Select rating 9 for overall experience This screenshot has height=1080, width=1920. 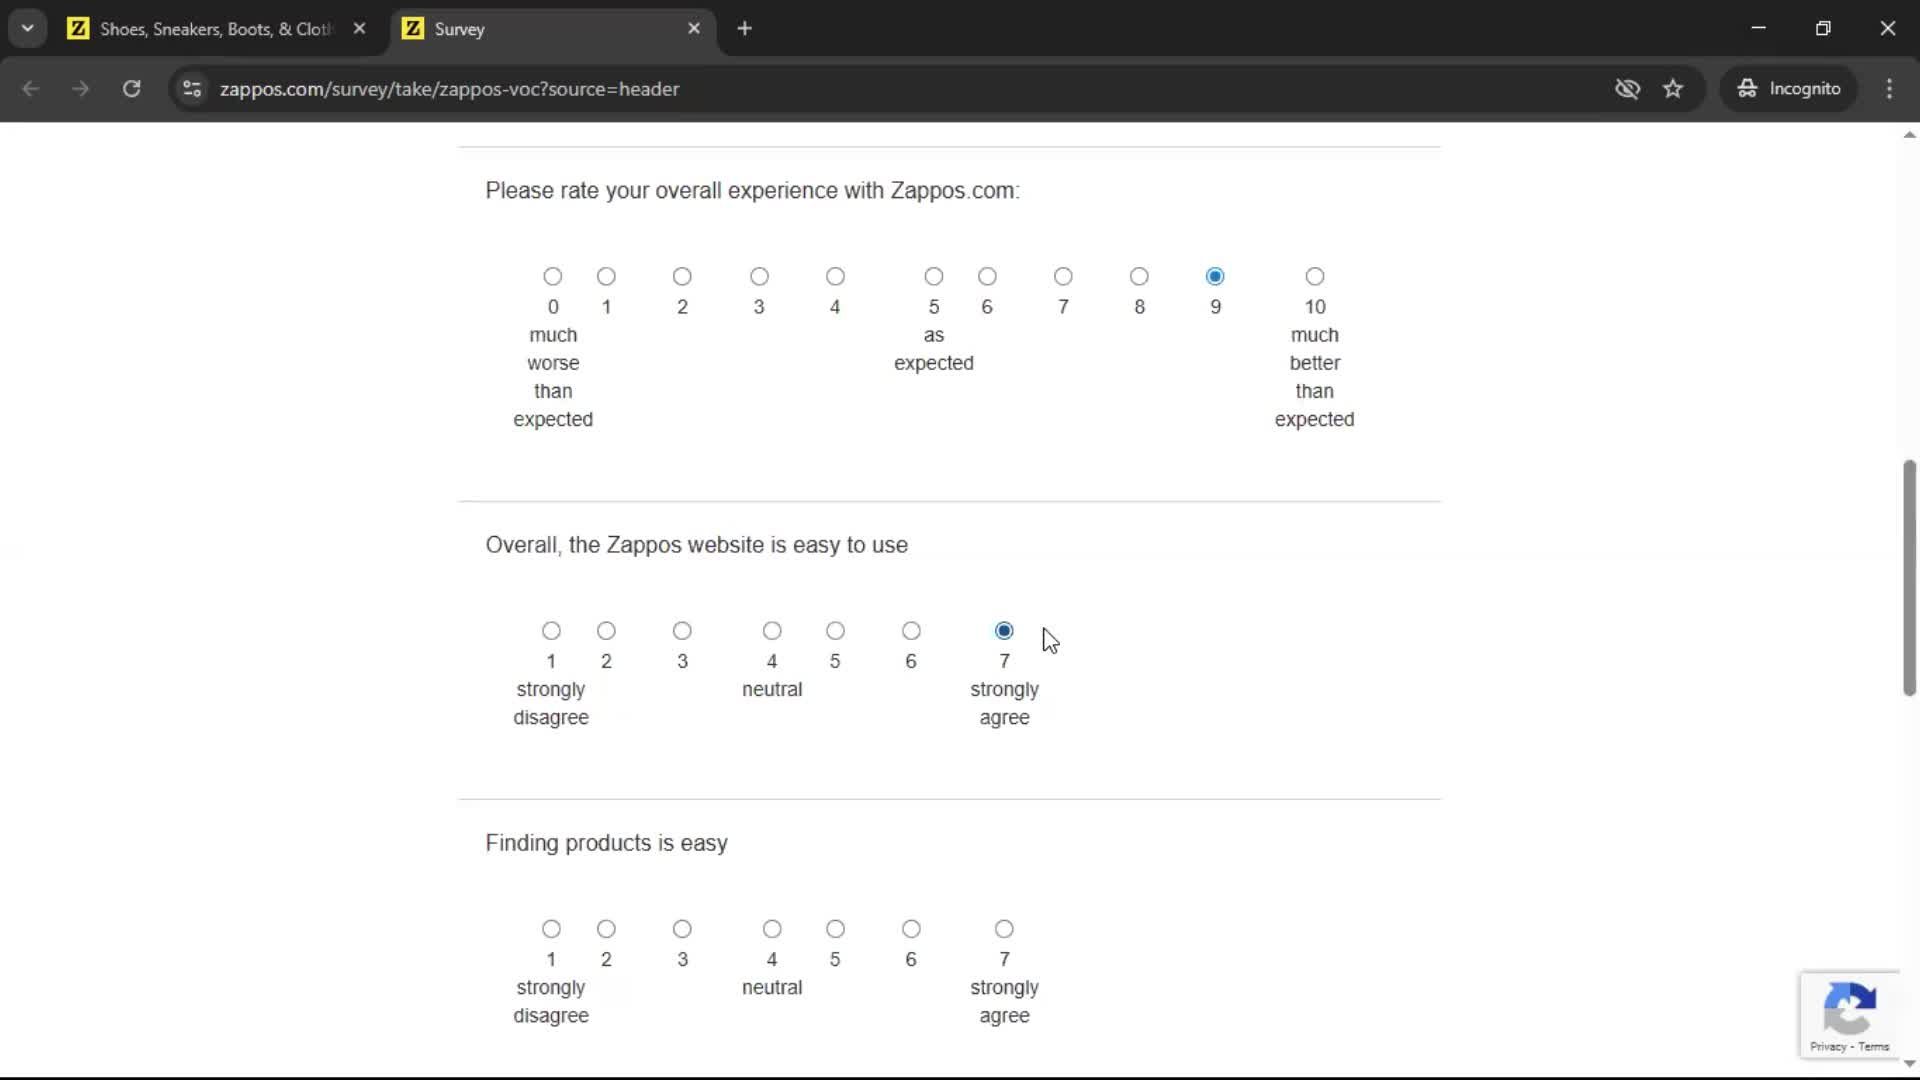coord(1215,276)
